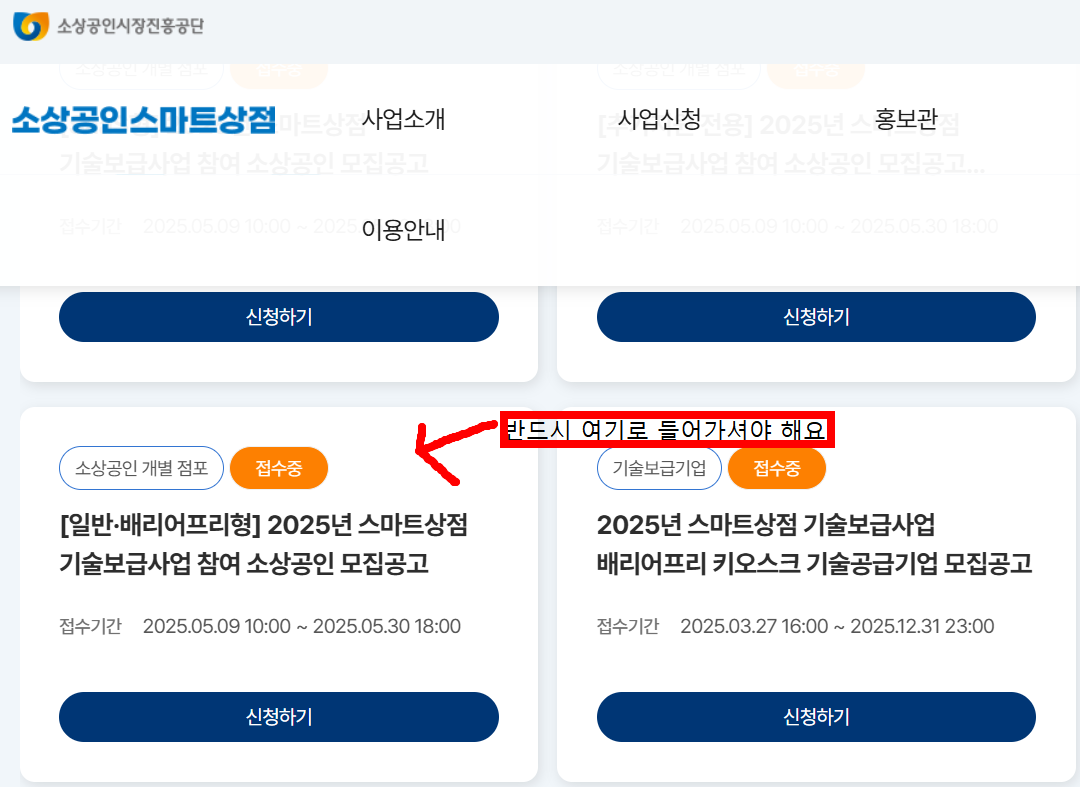Viewport: 1080px width, 787px height.
Task: Click the faded 접수중 badge at top right
Action: tap(815, 72)
